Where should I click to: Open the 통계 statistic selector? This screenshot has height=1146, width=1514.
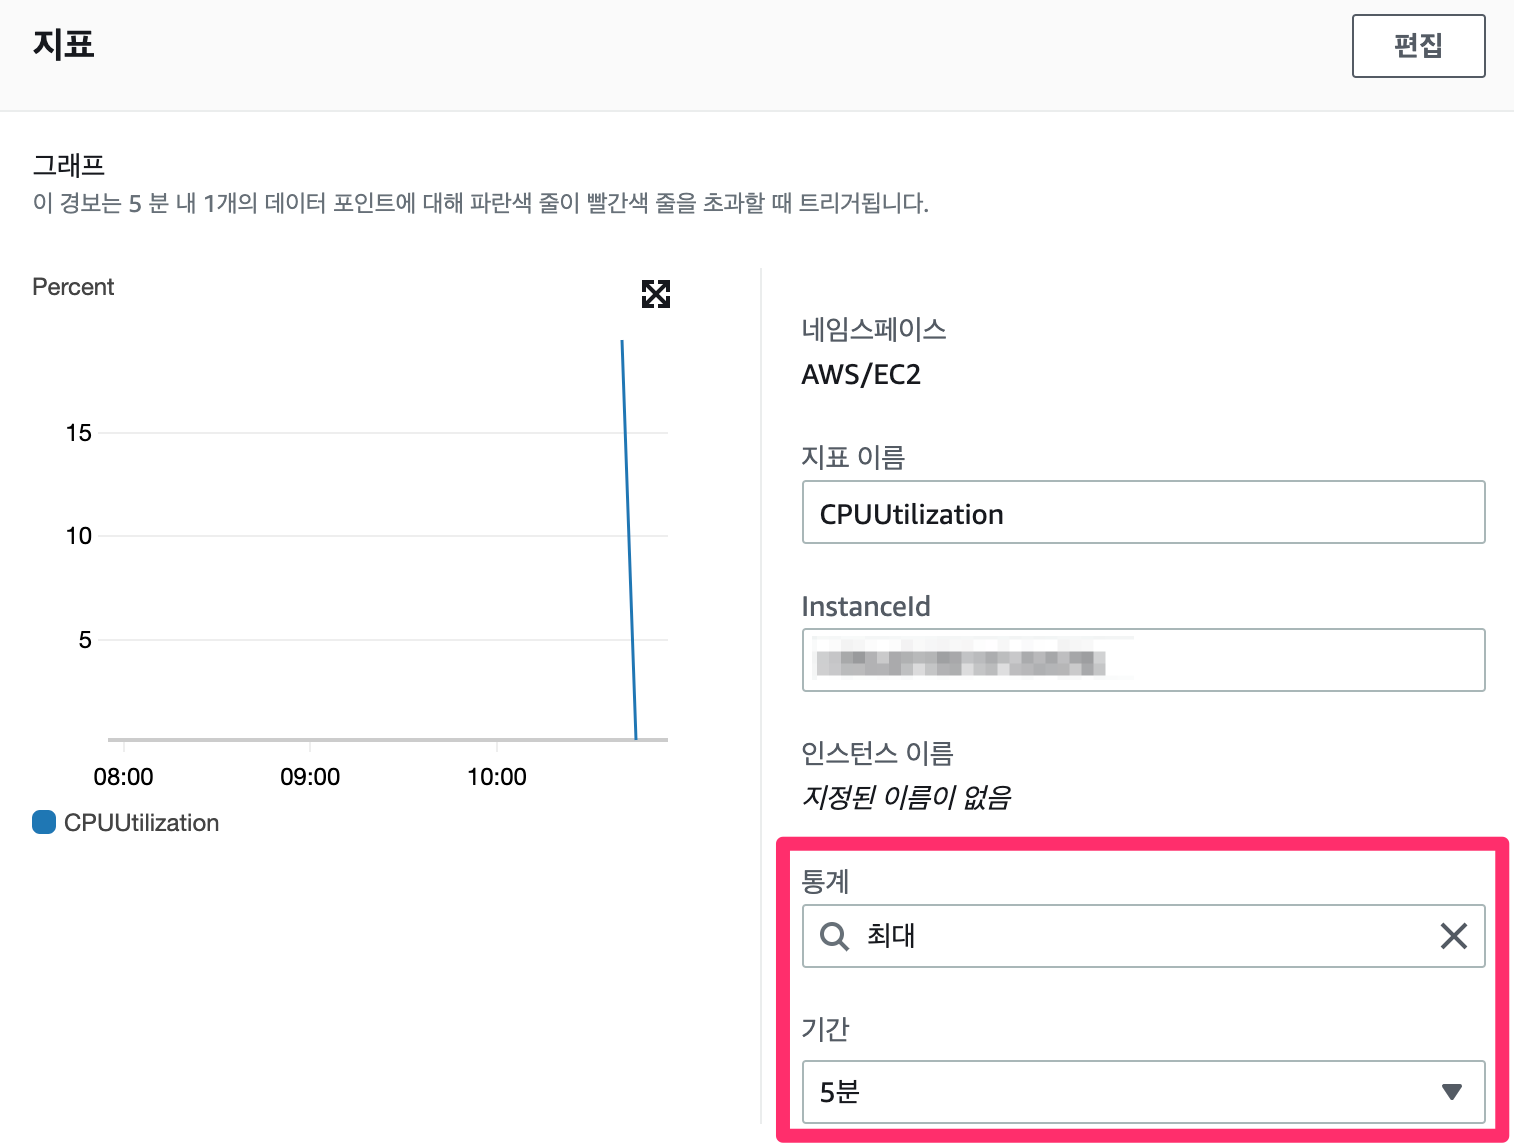coord(1140,936)
